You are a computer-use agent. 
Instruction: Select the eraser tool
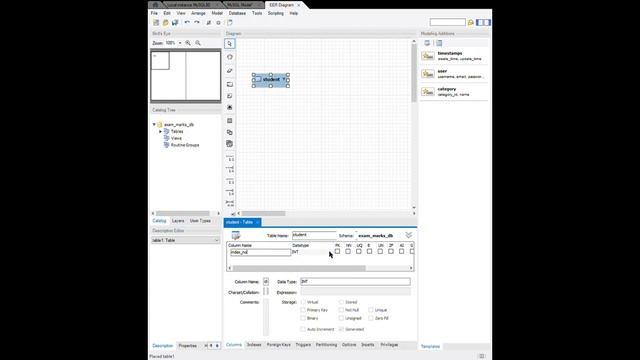[x=230, y=71]
